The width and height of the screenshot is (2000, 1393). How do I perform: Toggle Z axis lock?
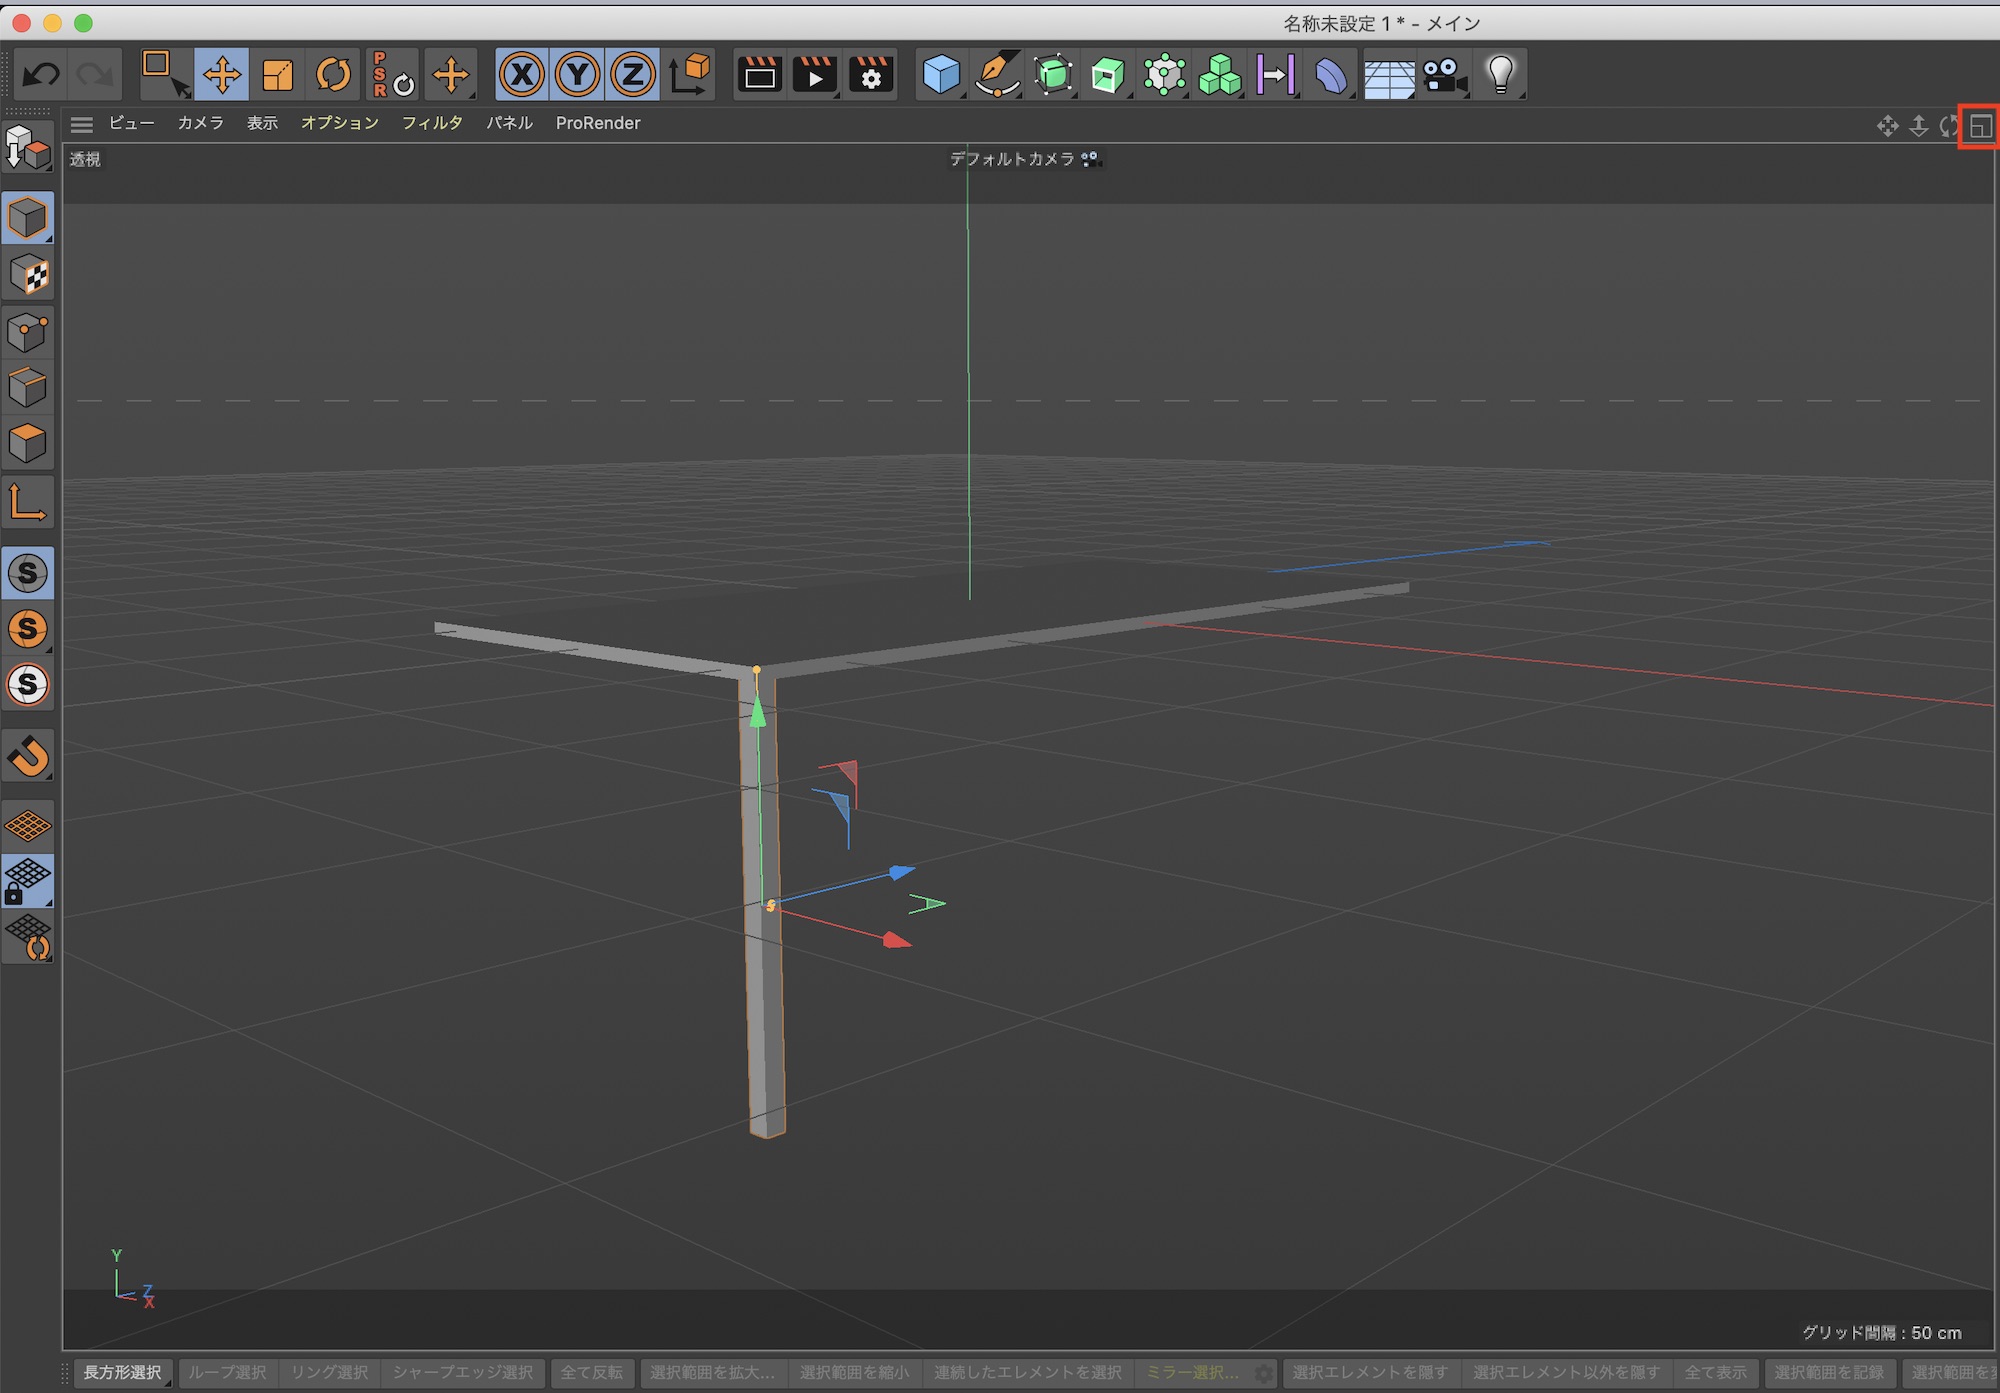[633, 74]
